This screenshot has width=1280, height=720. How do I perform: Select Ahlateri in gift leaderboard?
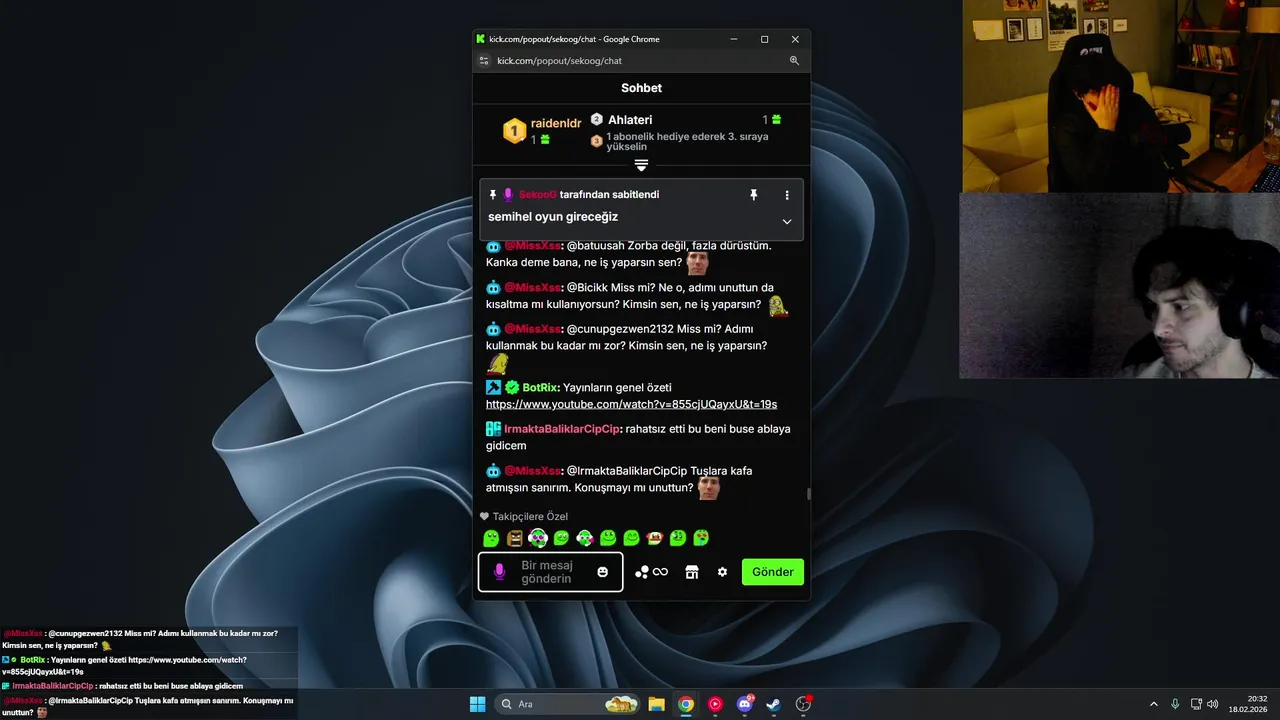coord(630,120)
